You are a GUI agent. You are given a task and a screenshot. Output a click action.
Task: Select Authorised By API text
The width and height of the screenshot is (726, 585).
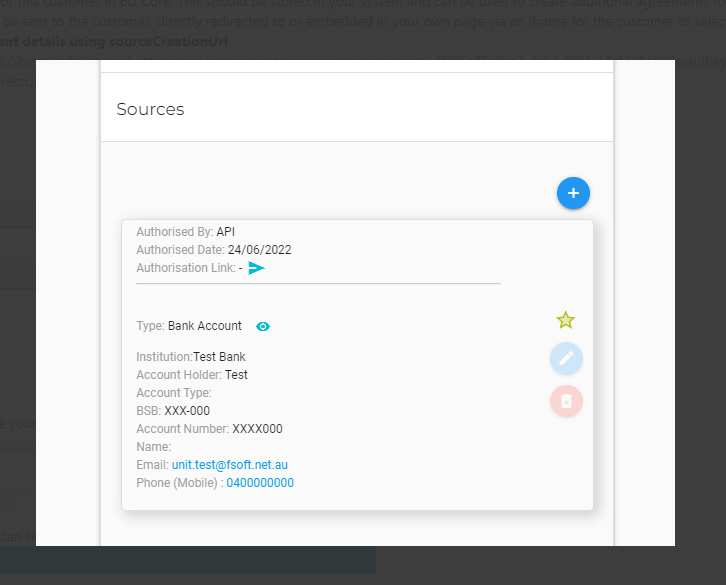[186, 232]
